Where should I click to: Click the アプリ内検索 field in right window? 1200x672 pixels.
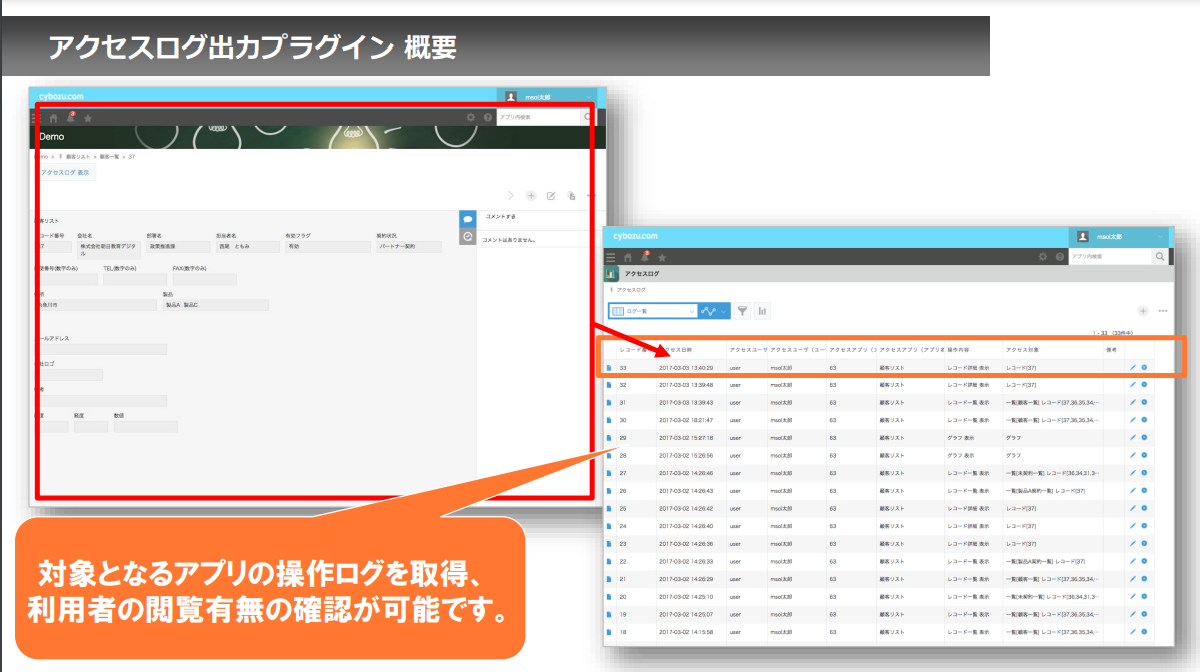(x=1108, y=257)
